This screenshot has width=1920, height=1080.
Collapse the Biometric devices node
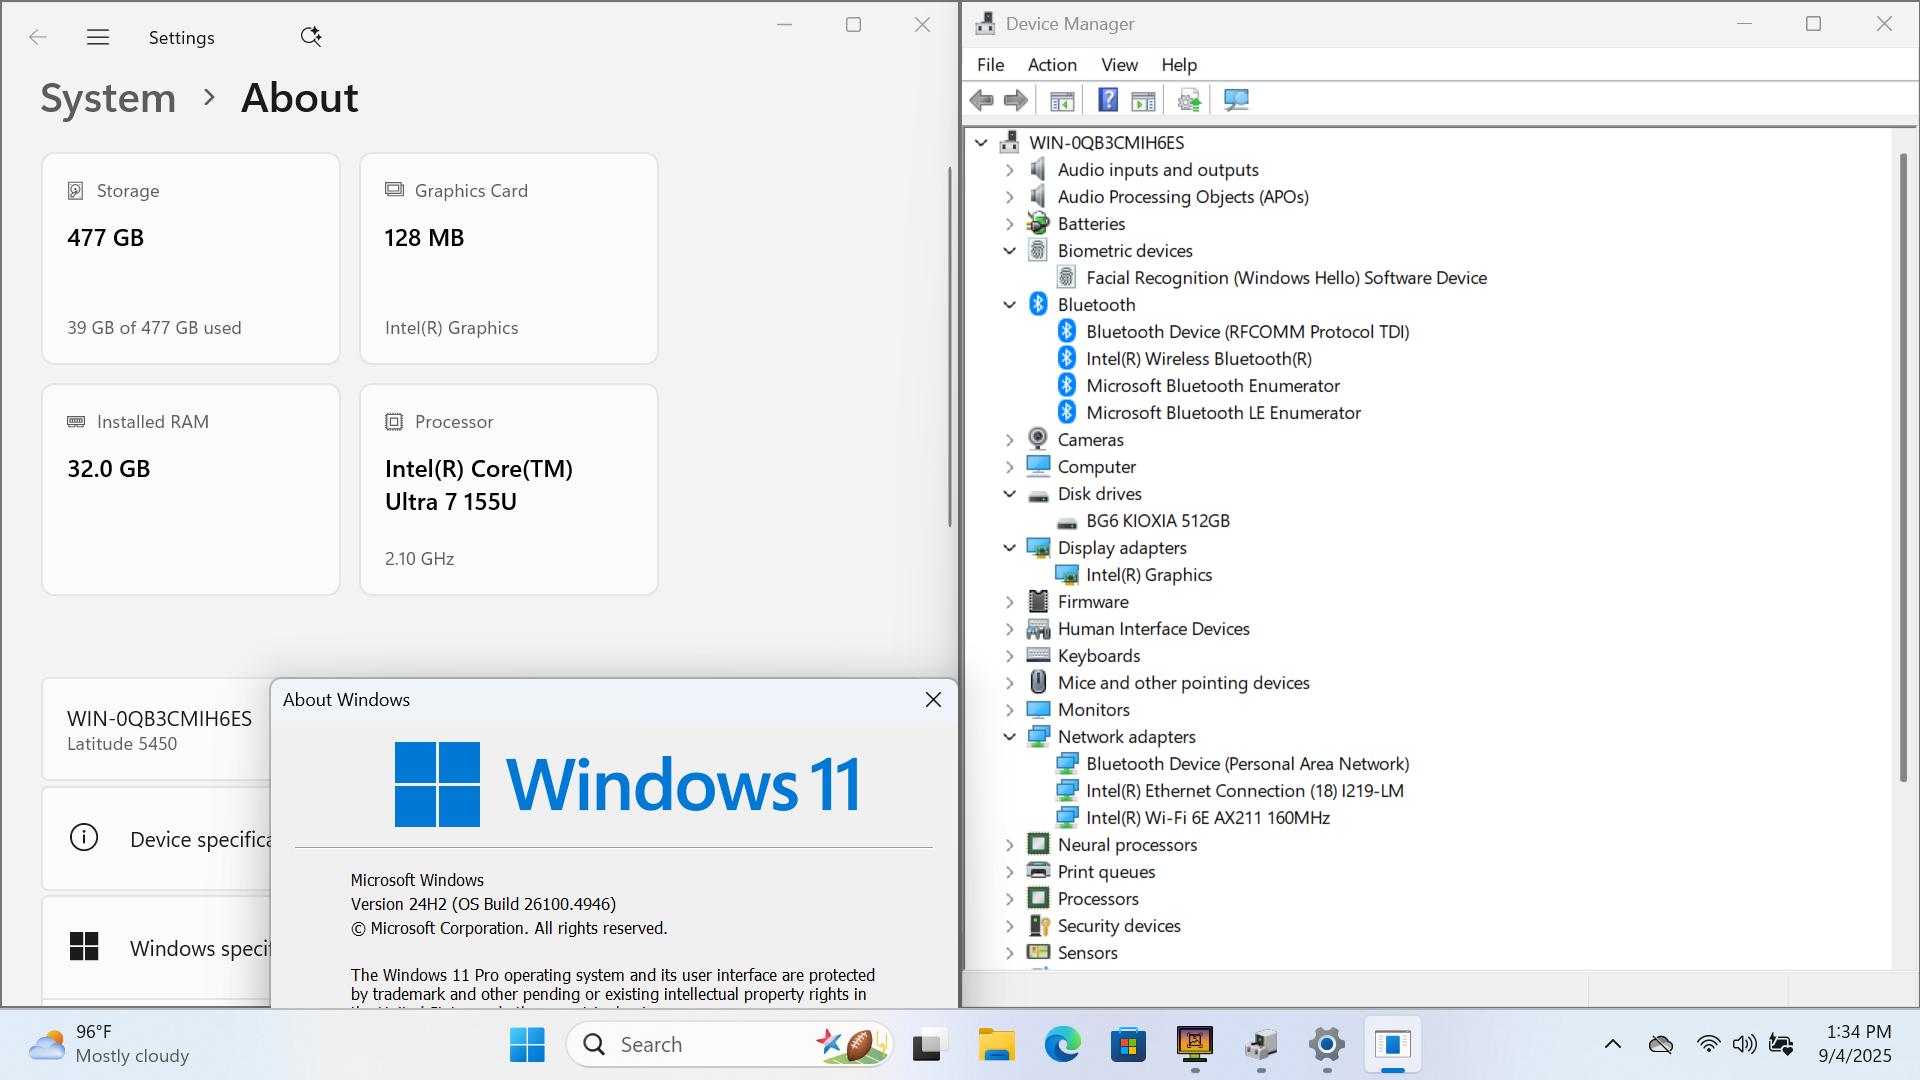point(1009,251)
